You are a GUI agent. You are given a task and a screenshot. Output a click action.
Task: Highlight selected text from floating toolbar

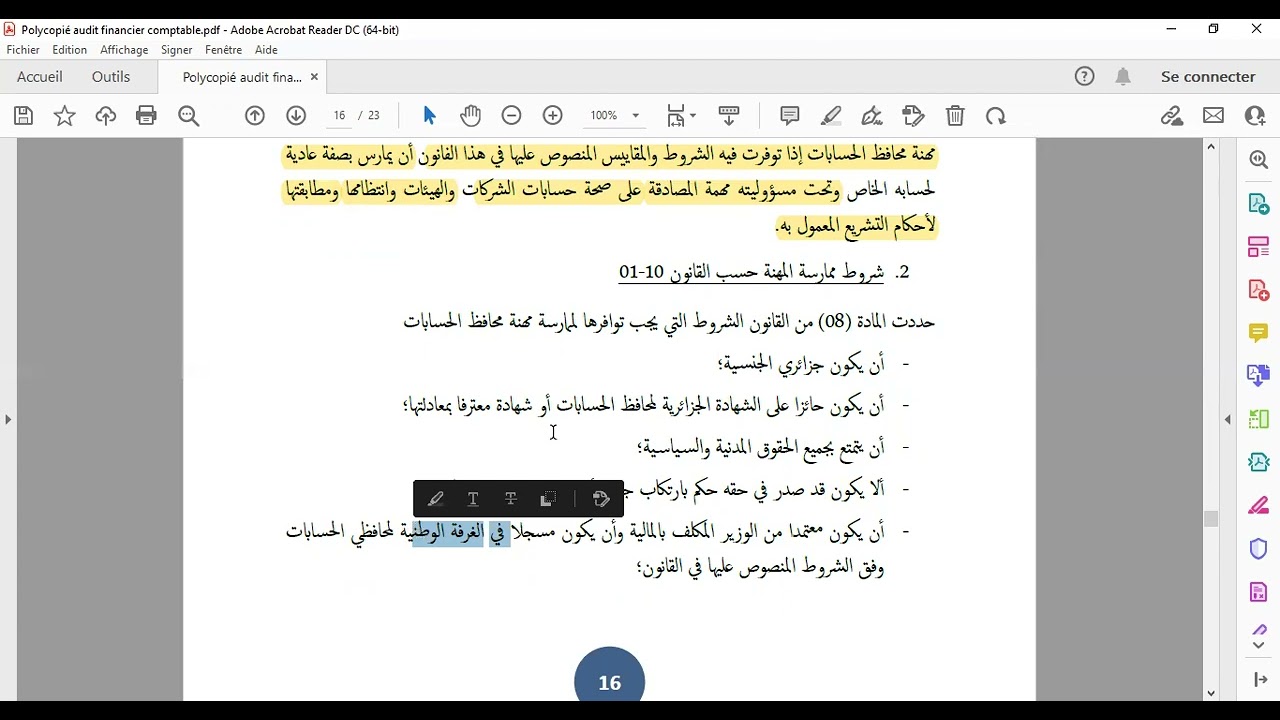point(436,499)
